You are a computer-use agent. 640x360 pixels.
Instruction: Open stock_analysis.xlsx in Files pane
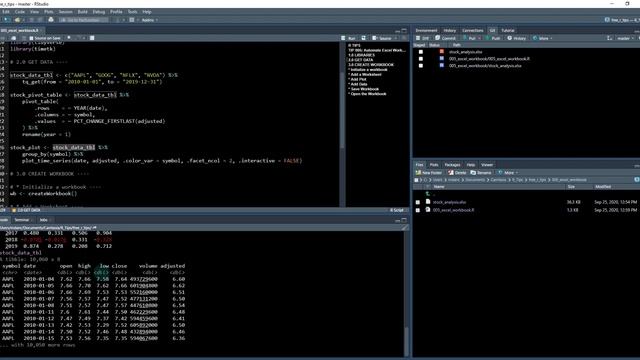(x=449, y=202)
